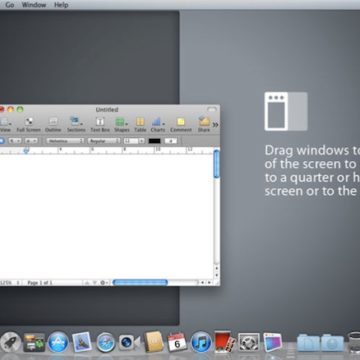Screen dimensions: 360x360
Task: Open the View toolbar menu
Action: 5,124
